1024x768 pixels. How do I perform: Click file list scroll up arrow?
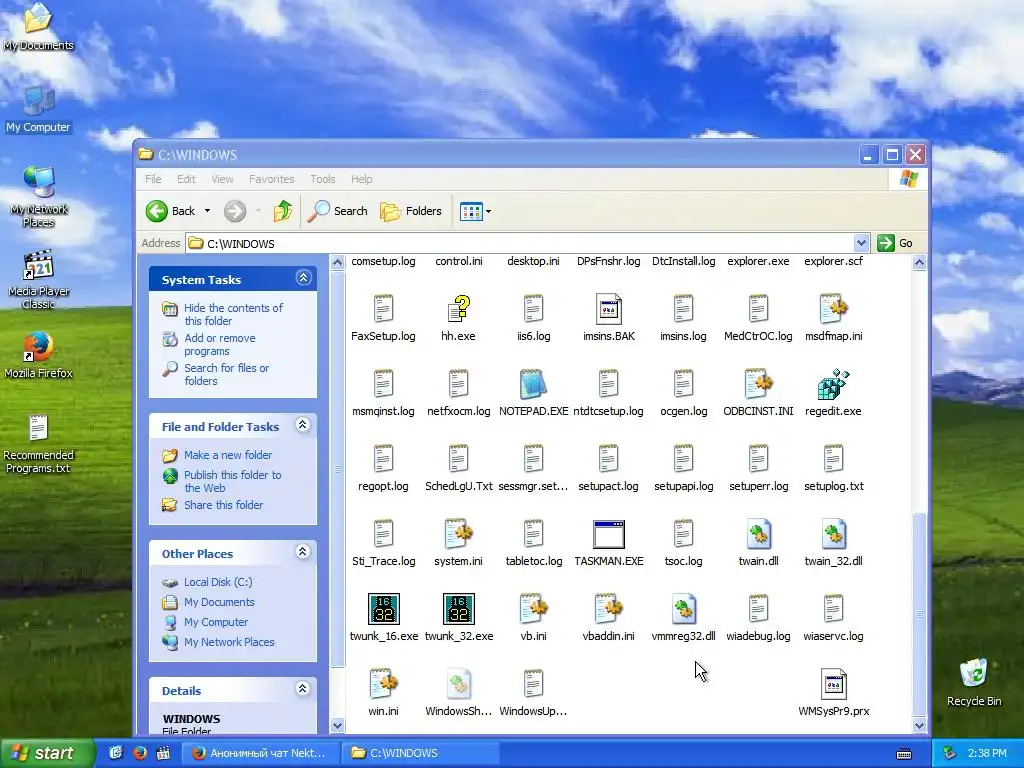[x=919, y=263]
